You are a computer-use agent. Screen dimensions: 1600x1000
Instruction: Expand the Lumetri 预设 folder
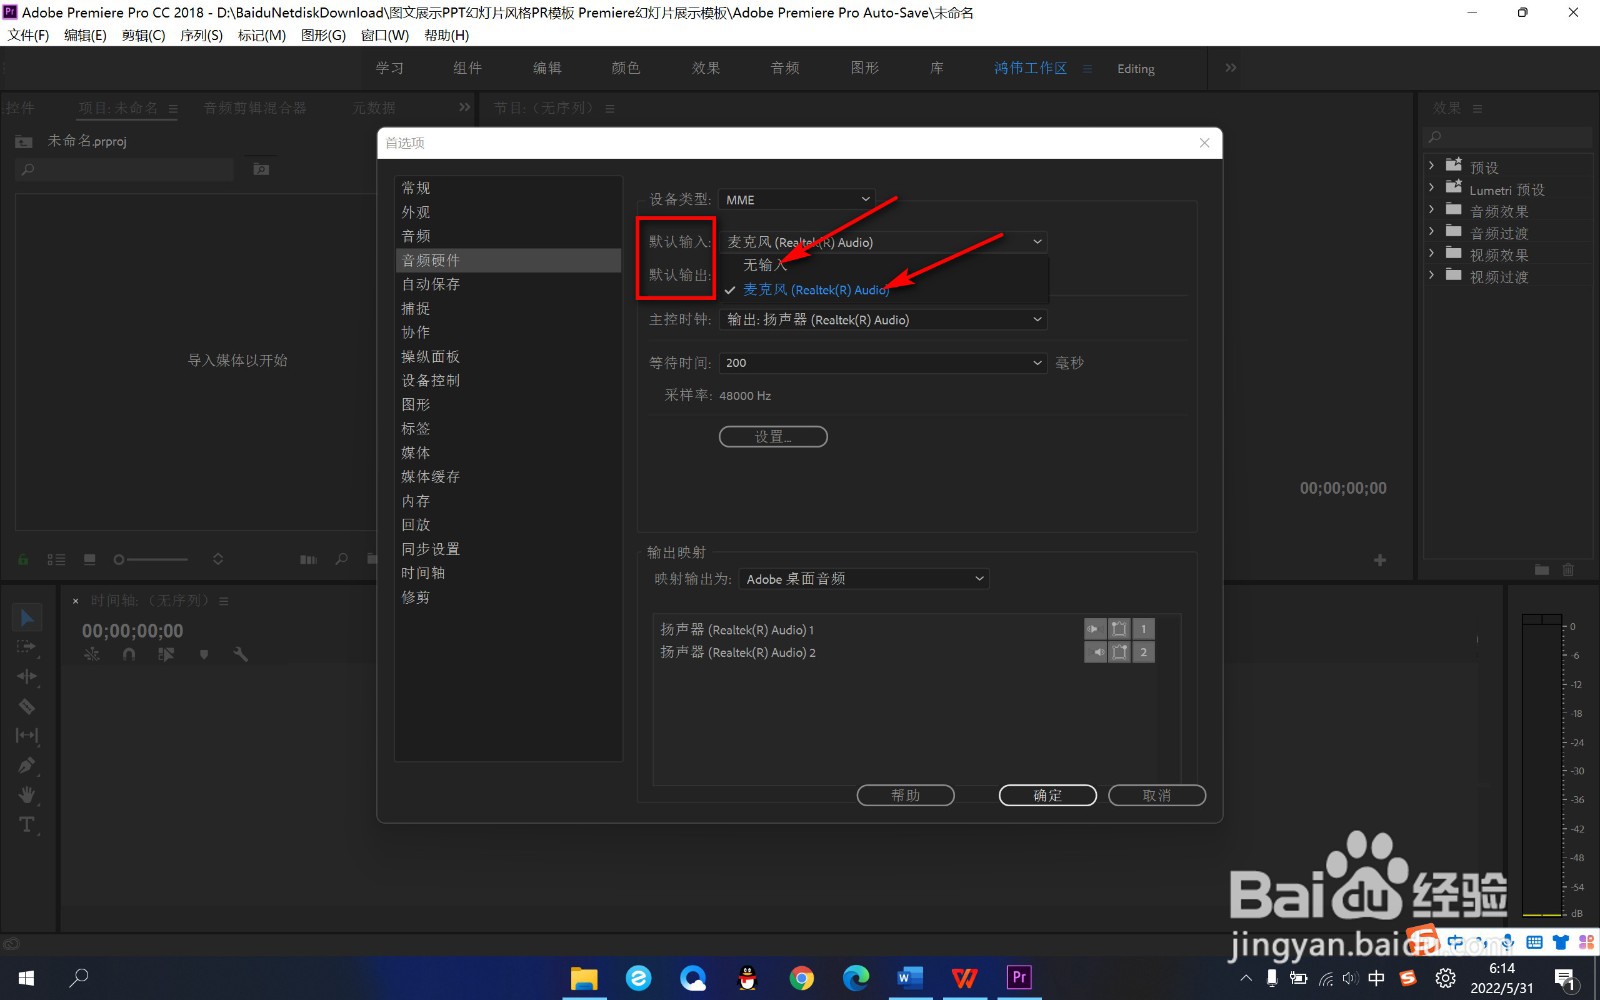tap(1432, 188)
